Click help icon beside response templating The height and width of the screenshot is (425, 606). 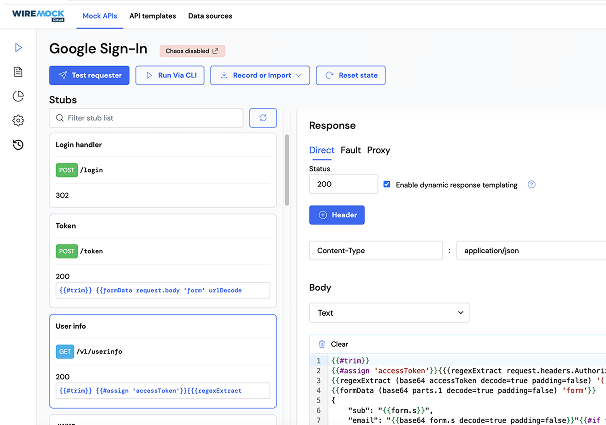coord(531,185)
